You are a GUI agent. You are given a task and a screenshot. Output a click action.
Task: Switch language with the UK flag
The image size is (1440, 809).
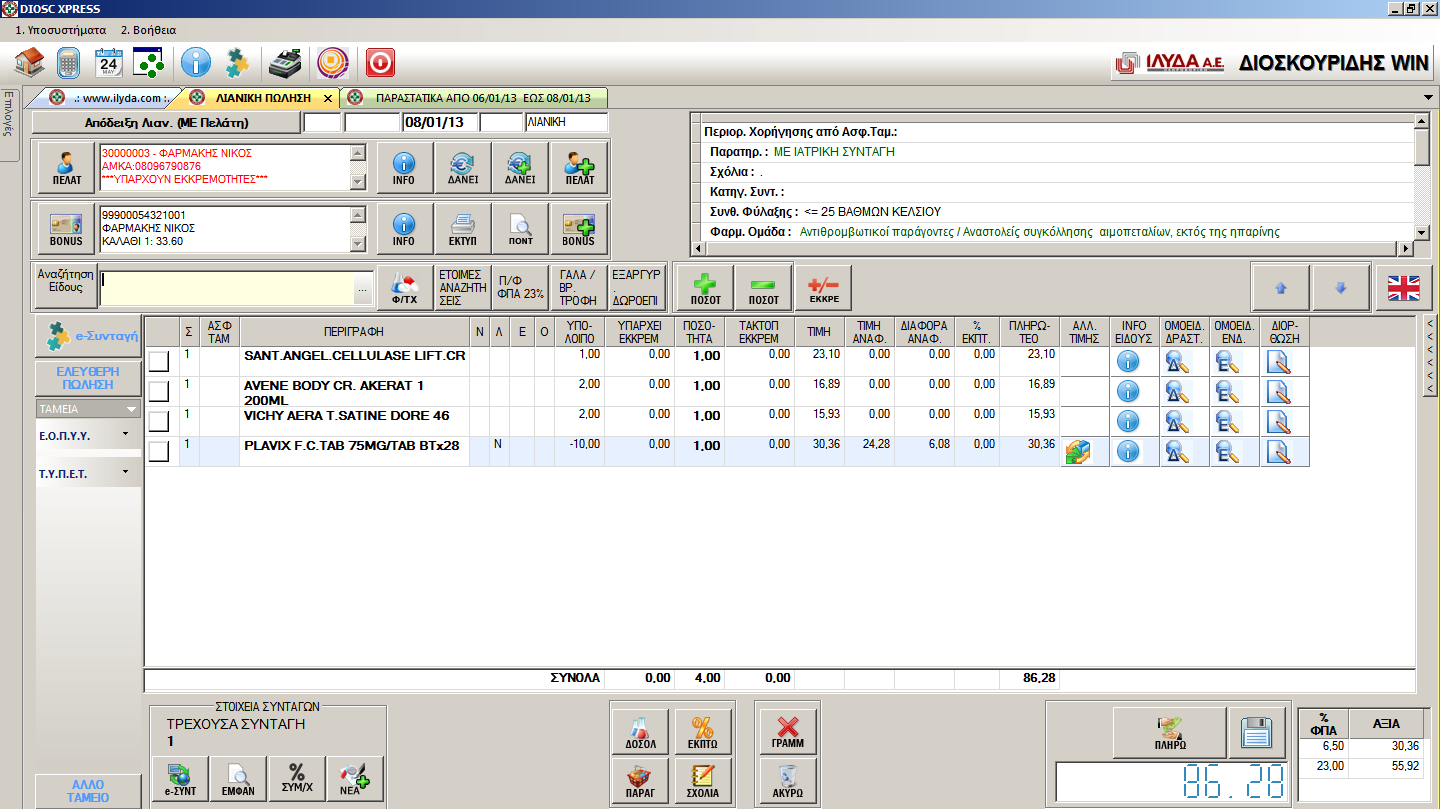coord(1403,288)
